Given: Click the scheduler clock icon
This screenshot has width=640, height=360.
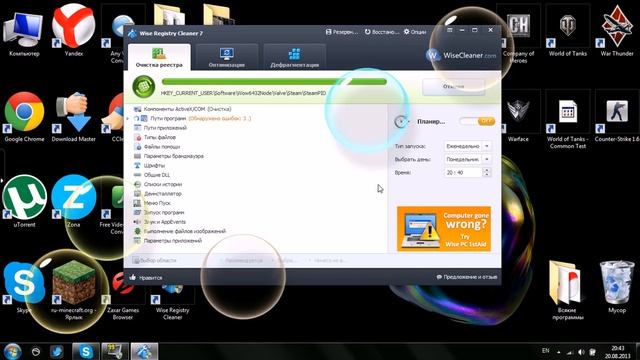Looking at the screenshot, I should [x=402, y=121].
